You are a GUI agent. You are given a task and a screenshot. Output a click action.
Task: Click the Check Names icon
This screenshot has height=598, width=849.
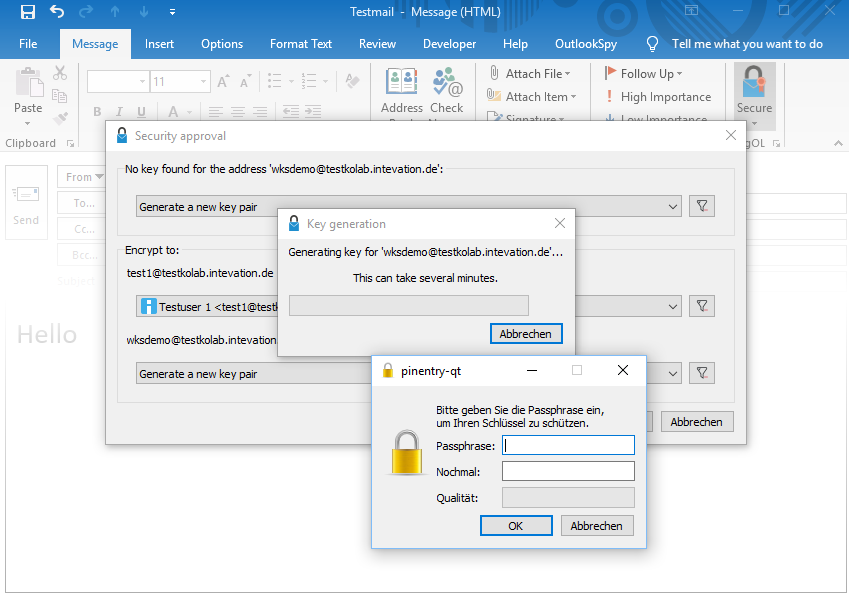coord(447,84)
